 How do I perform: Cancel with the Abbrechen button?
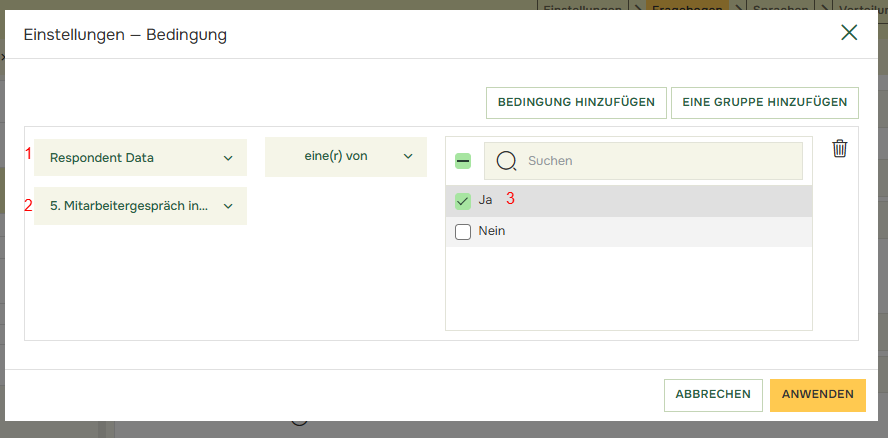(713, 395)
